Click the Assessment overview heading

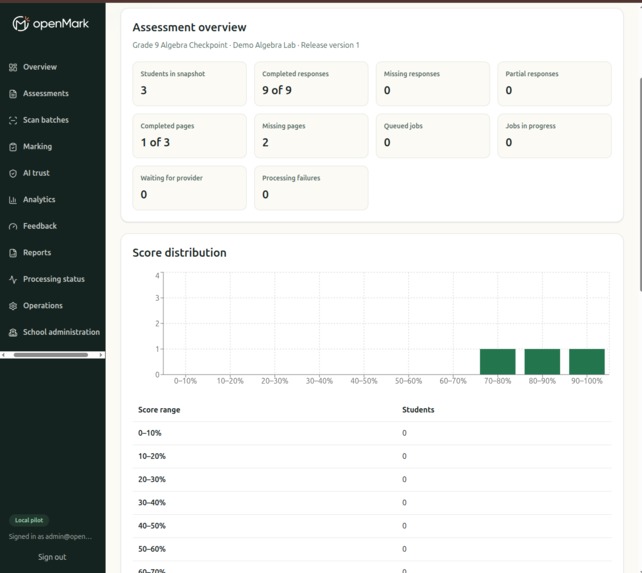click(189, 27)
